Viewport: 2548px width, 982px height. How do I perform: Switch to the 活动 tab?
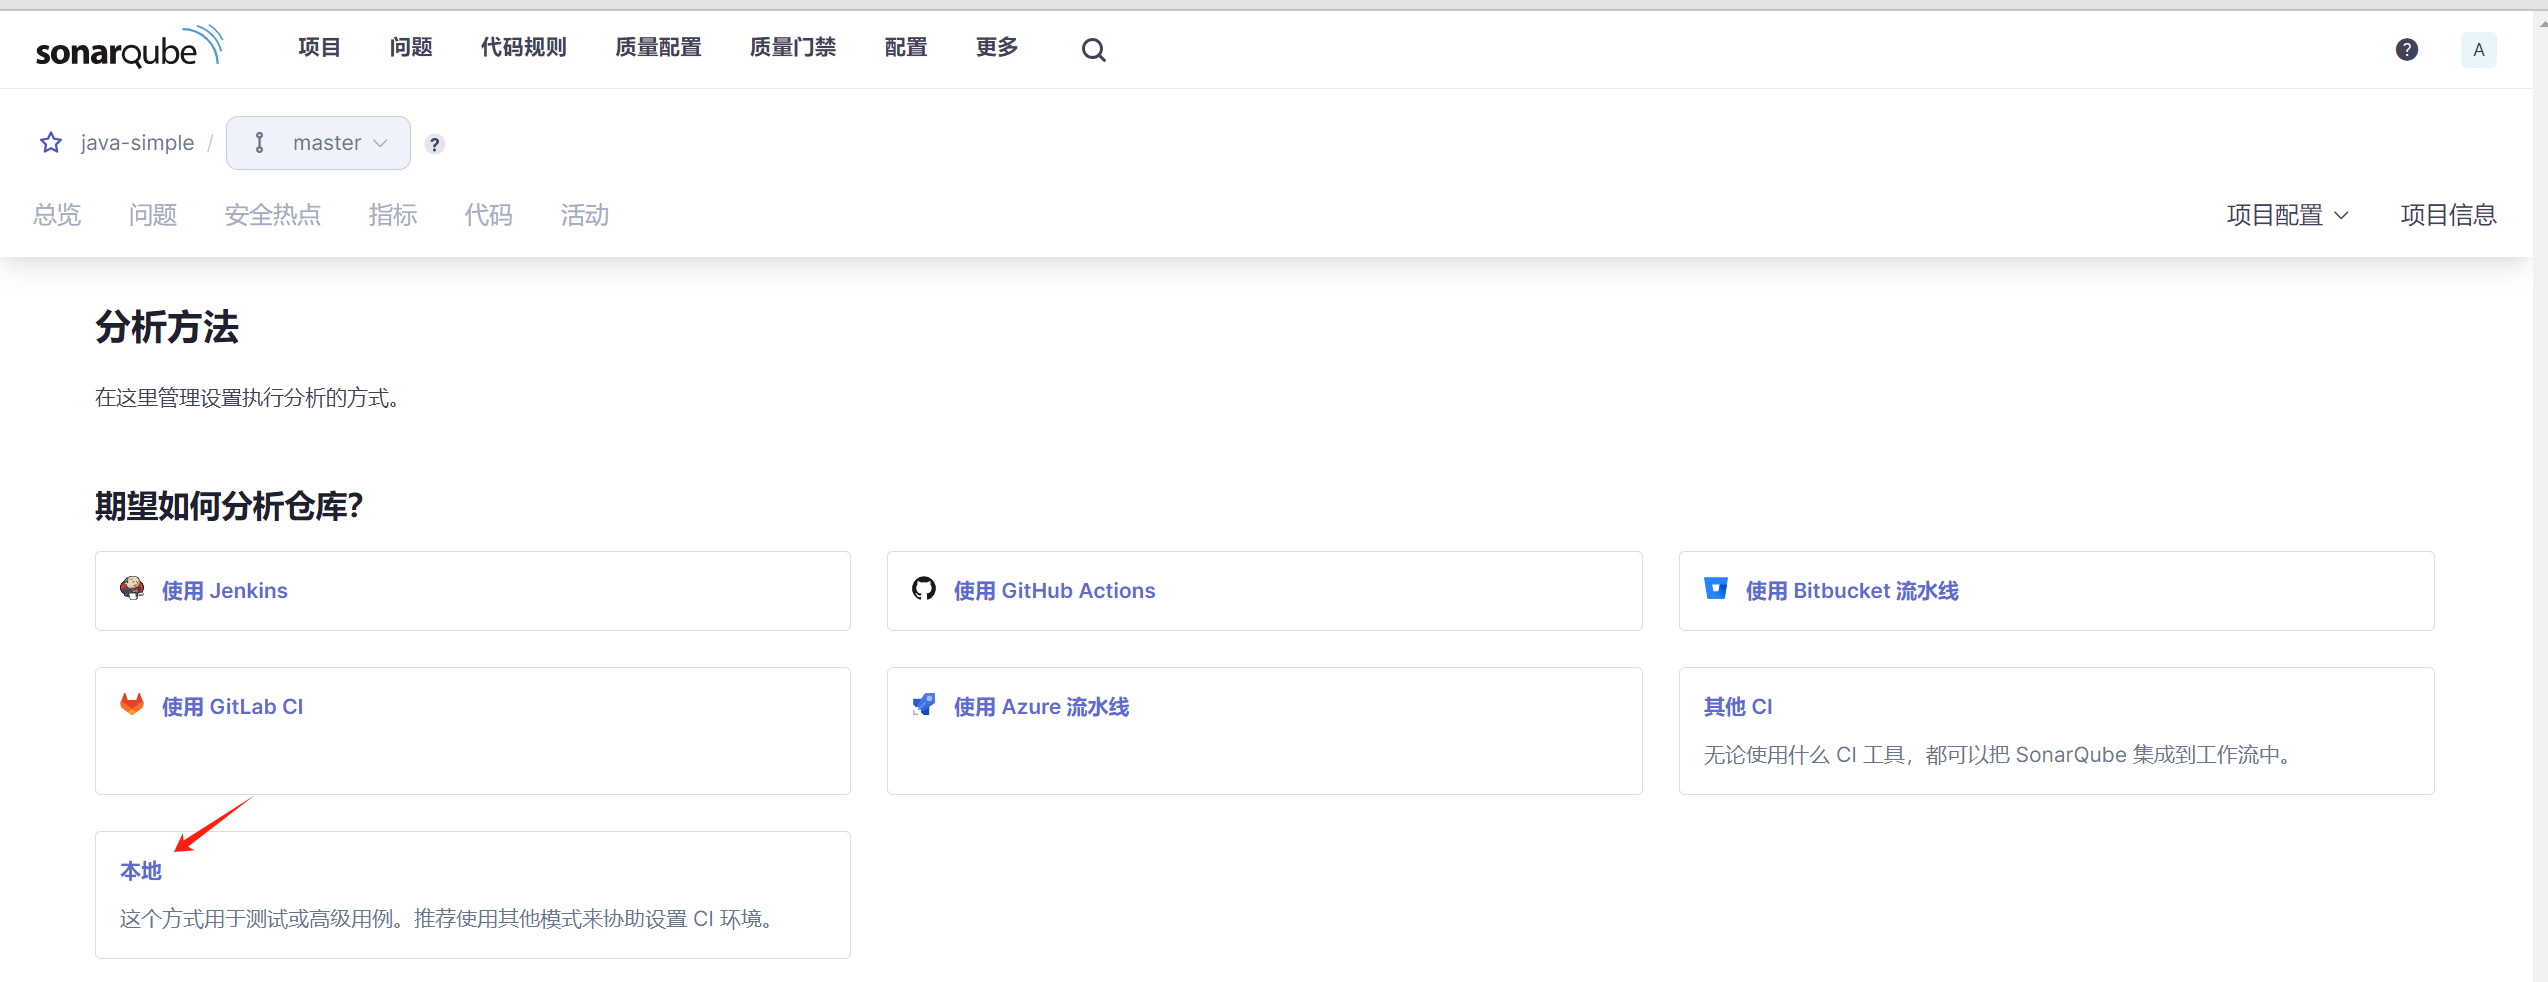point(585,215)
